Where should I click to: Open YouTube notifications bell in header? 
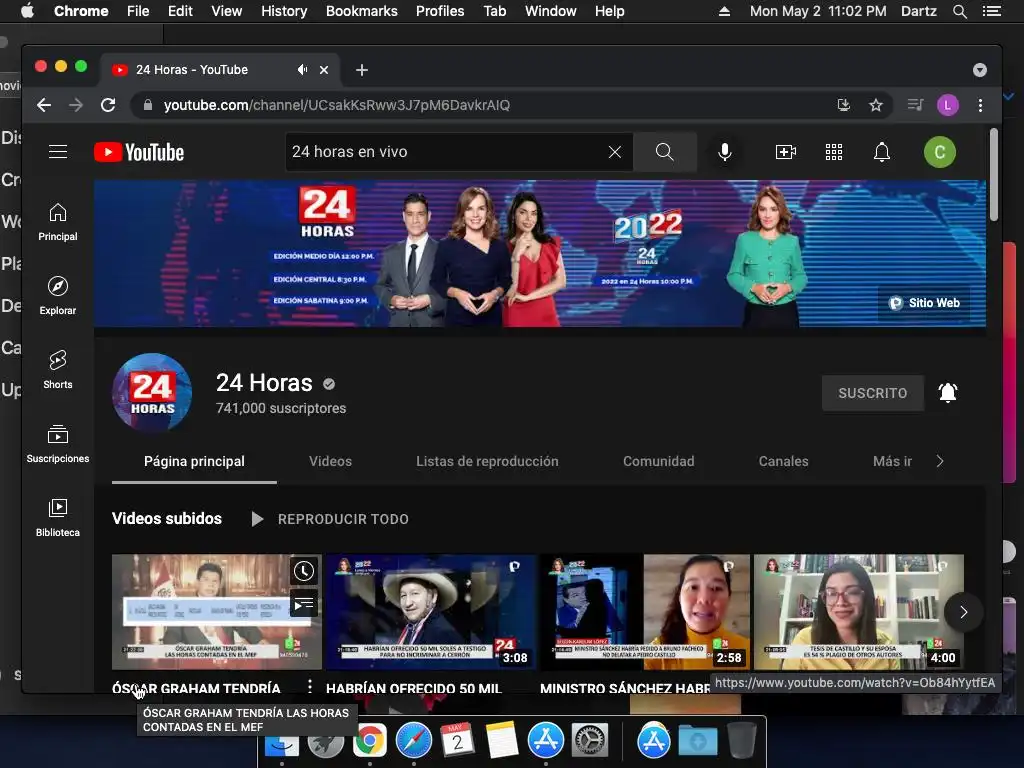point(882,152)
